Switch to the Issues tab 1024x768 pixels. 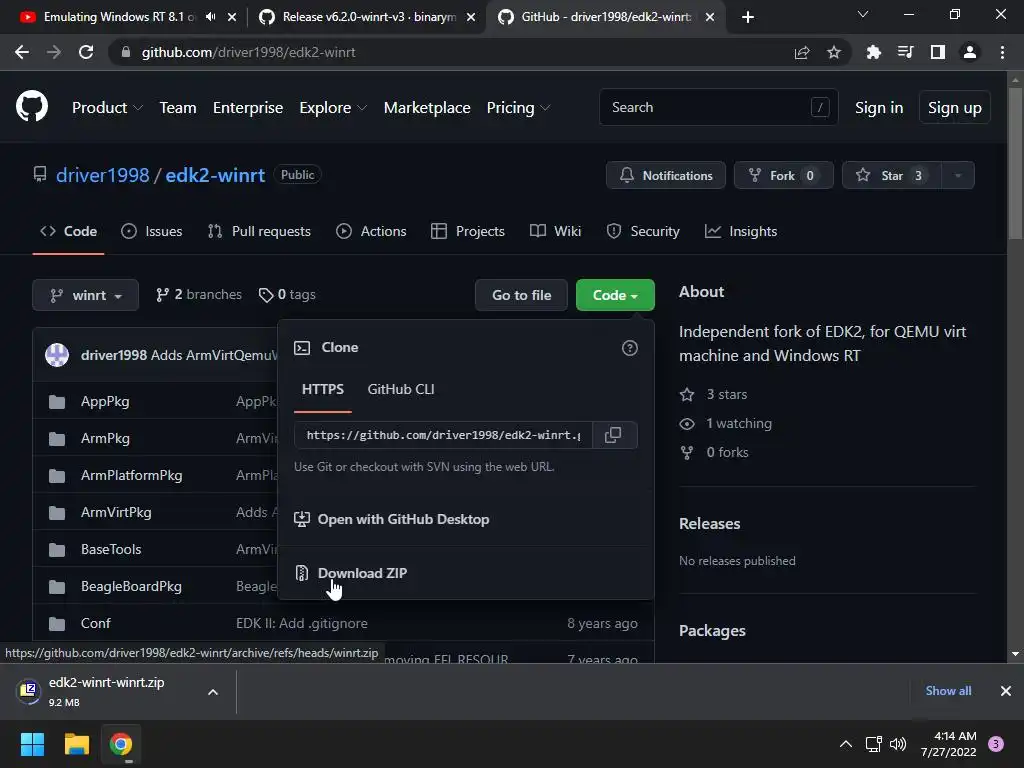click(152, 231)
